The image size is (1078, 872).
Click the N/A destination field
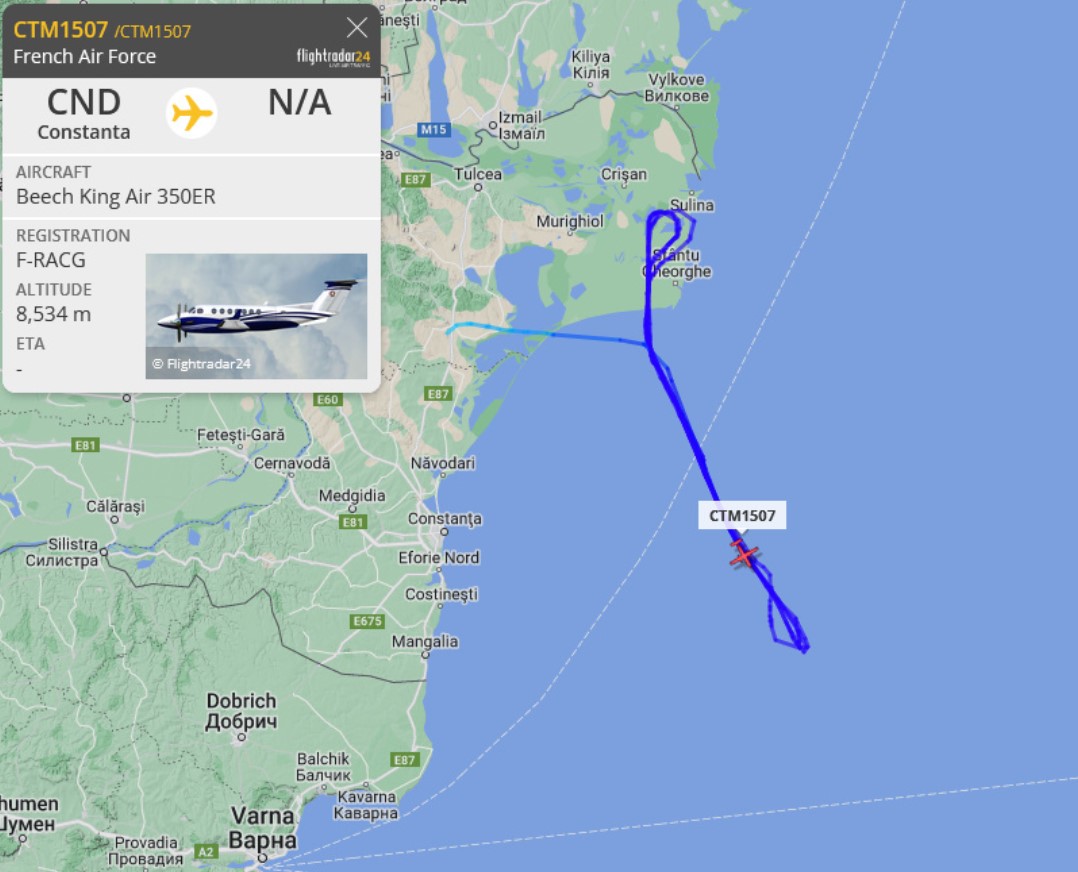[300, 102]
